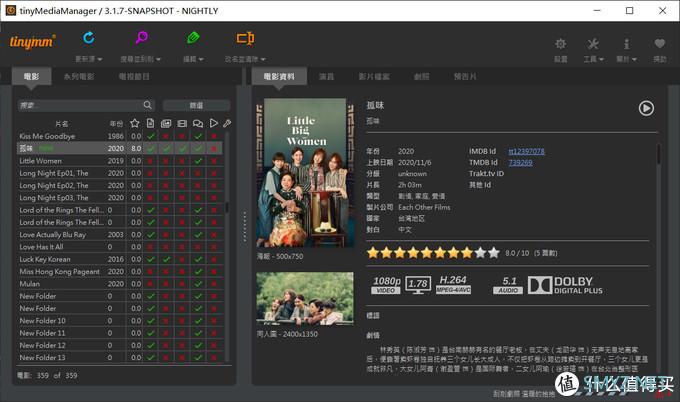The height and width of the screenshot is (402, 680).
Task: Sort by the subtitles speech-bubble column icon
Action: (198, 124)
